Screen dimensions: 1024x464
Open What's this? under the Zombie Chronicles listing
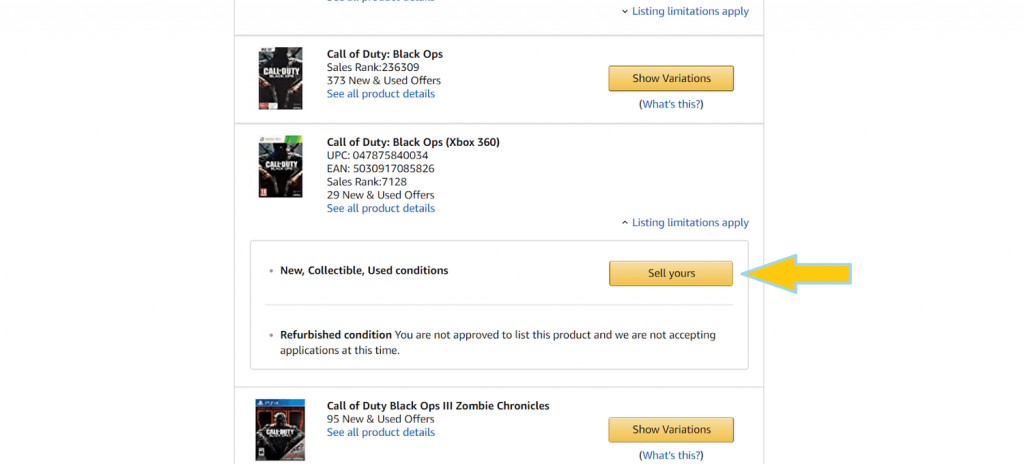[671, 455]
